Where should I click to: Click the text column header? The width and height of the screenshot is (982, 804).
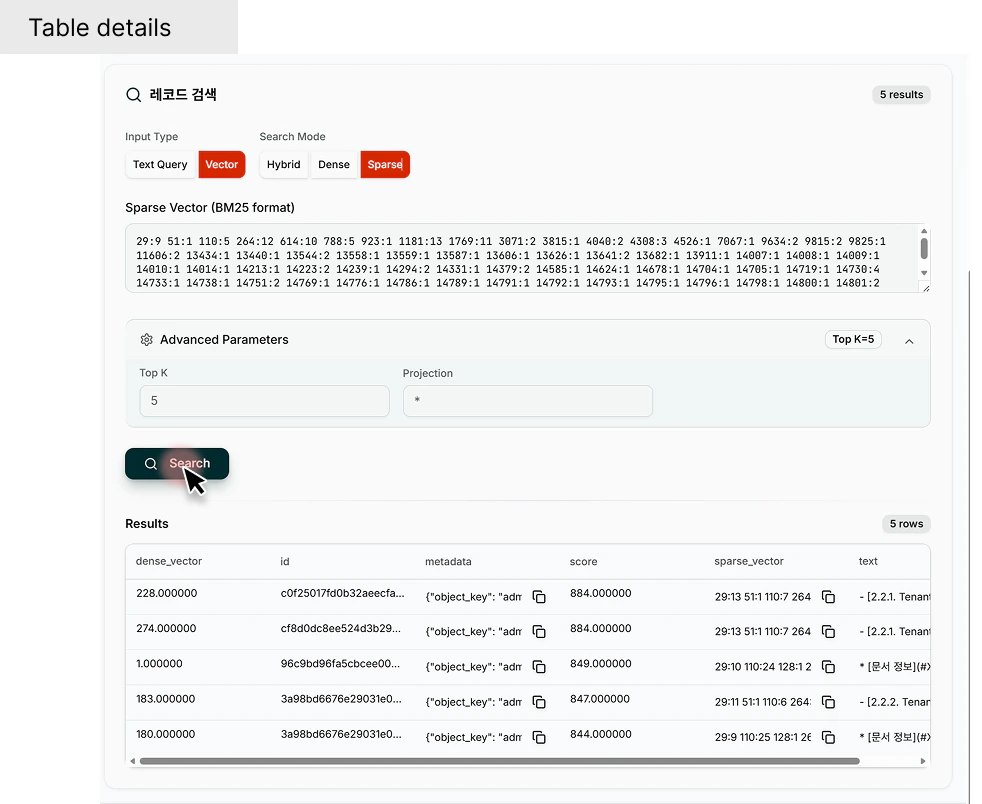tap(868, 562)
